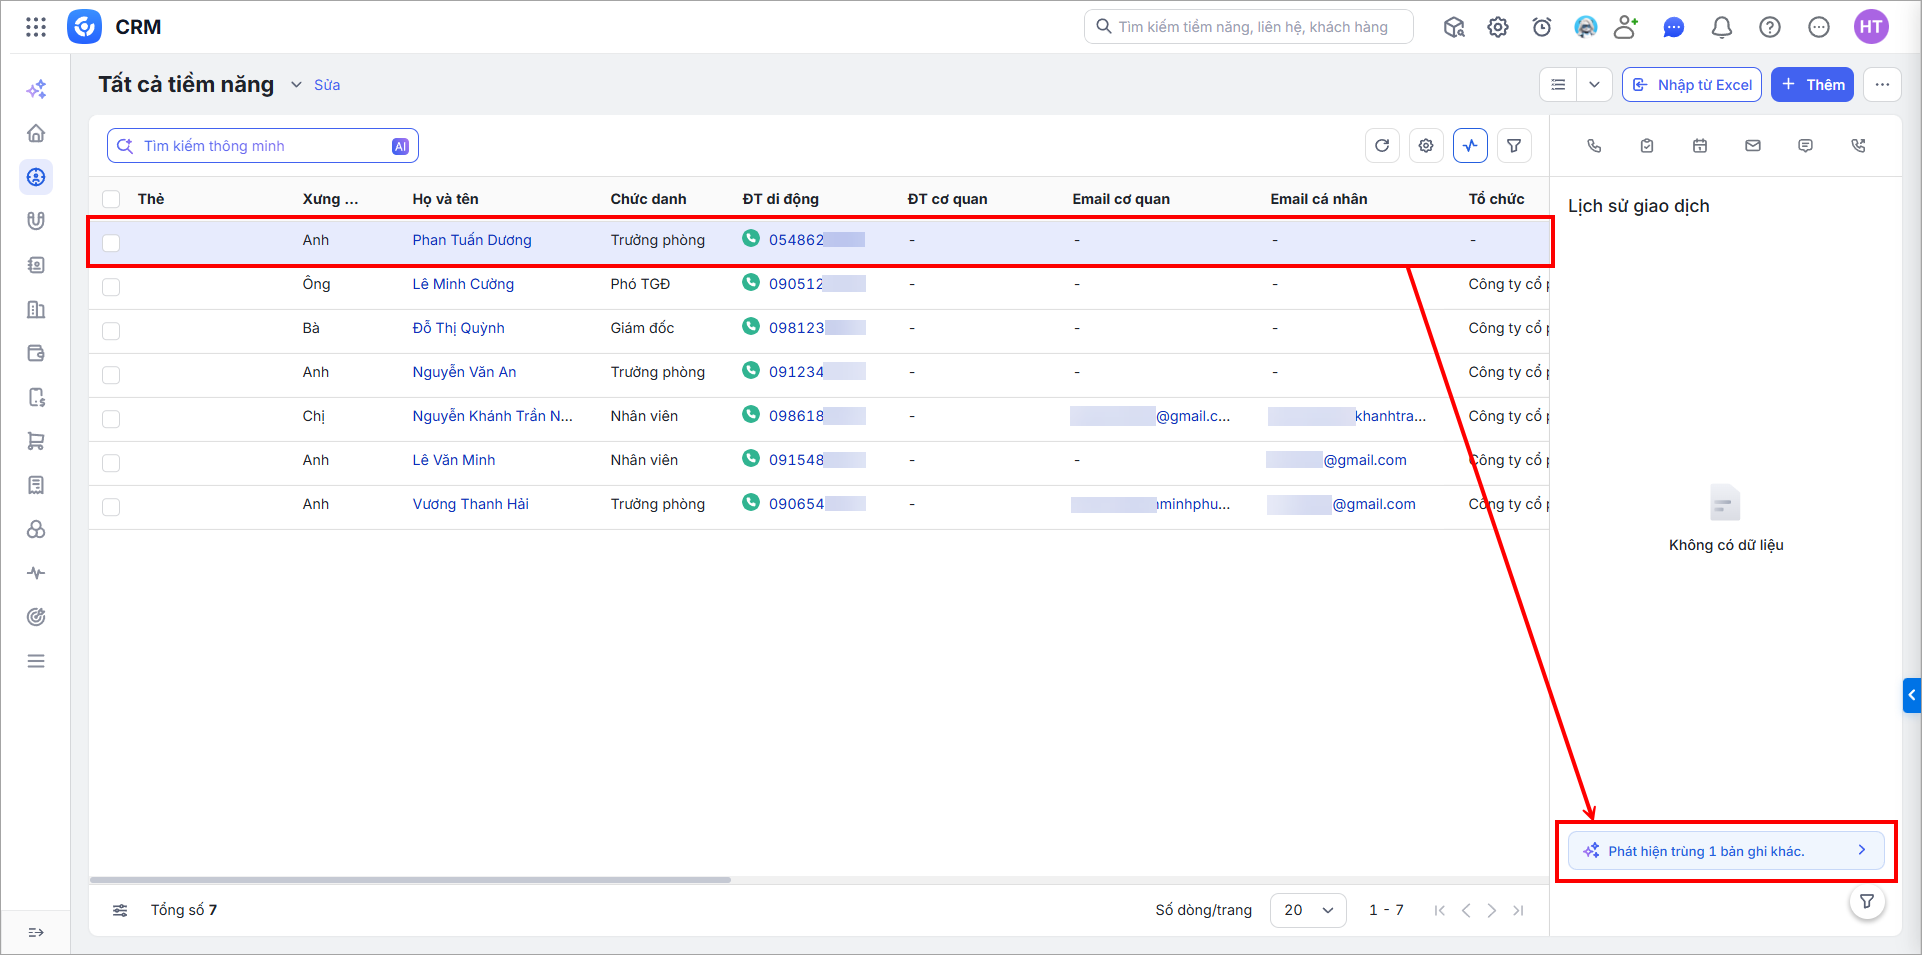Open the assistant avatar icon in the top bar
This screenshot has width=1922, height=955.
[x=1586, y=27]
